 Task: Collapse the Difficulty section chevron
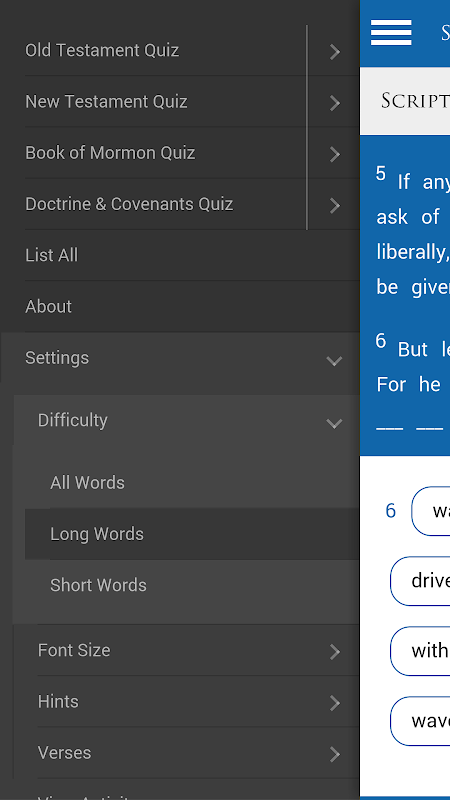(334, 423)
